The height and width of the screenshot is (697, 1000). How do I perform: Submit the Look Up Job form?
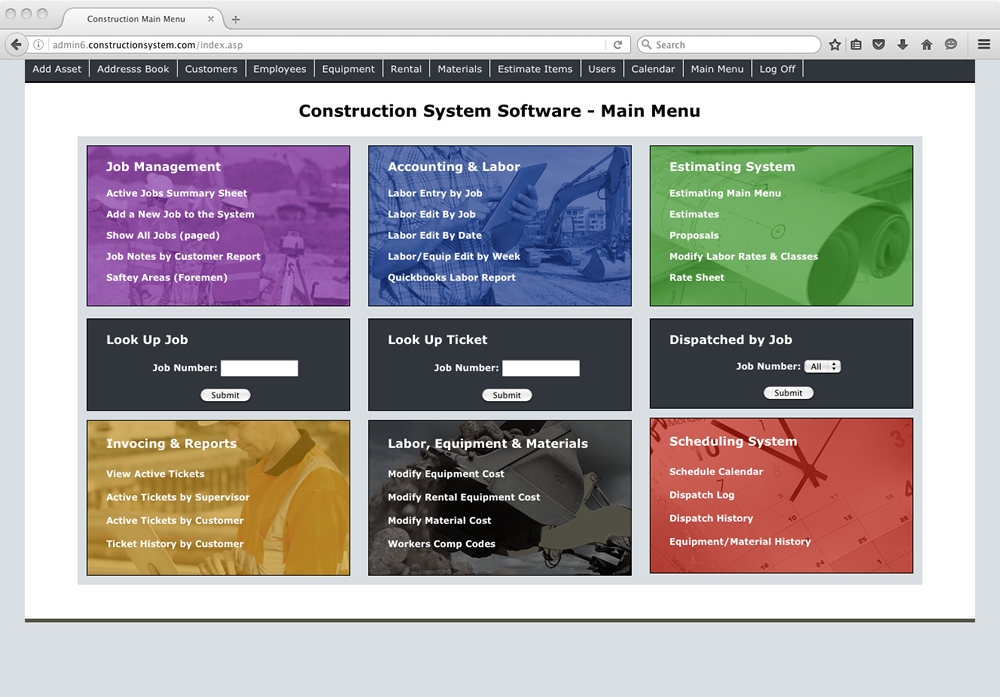(x=225, y=394)
